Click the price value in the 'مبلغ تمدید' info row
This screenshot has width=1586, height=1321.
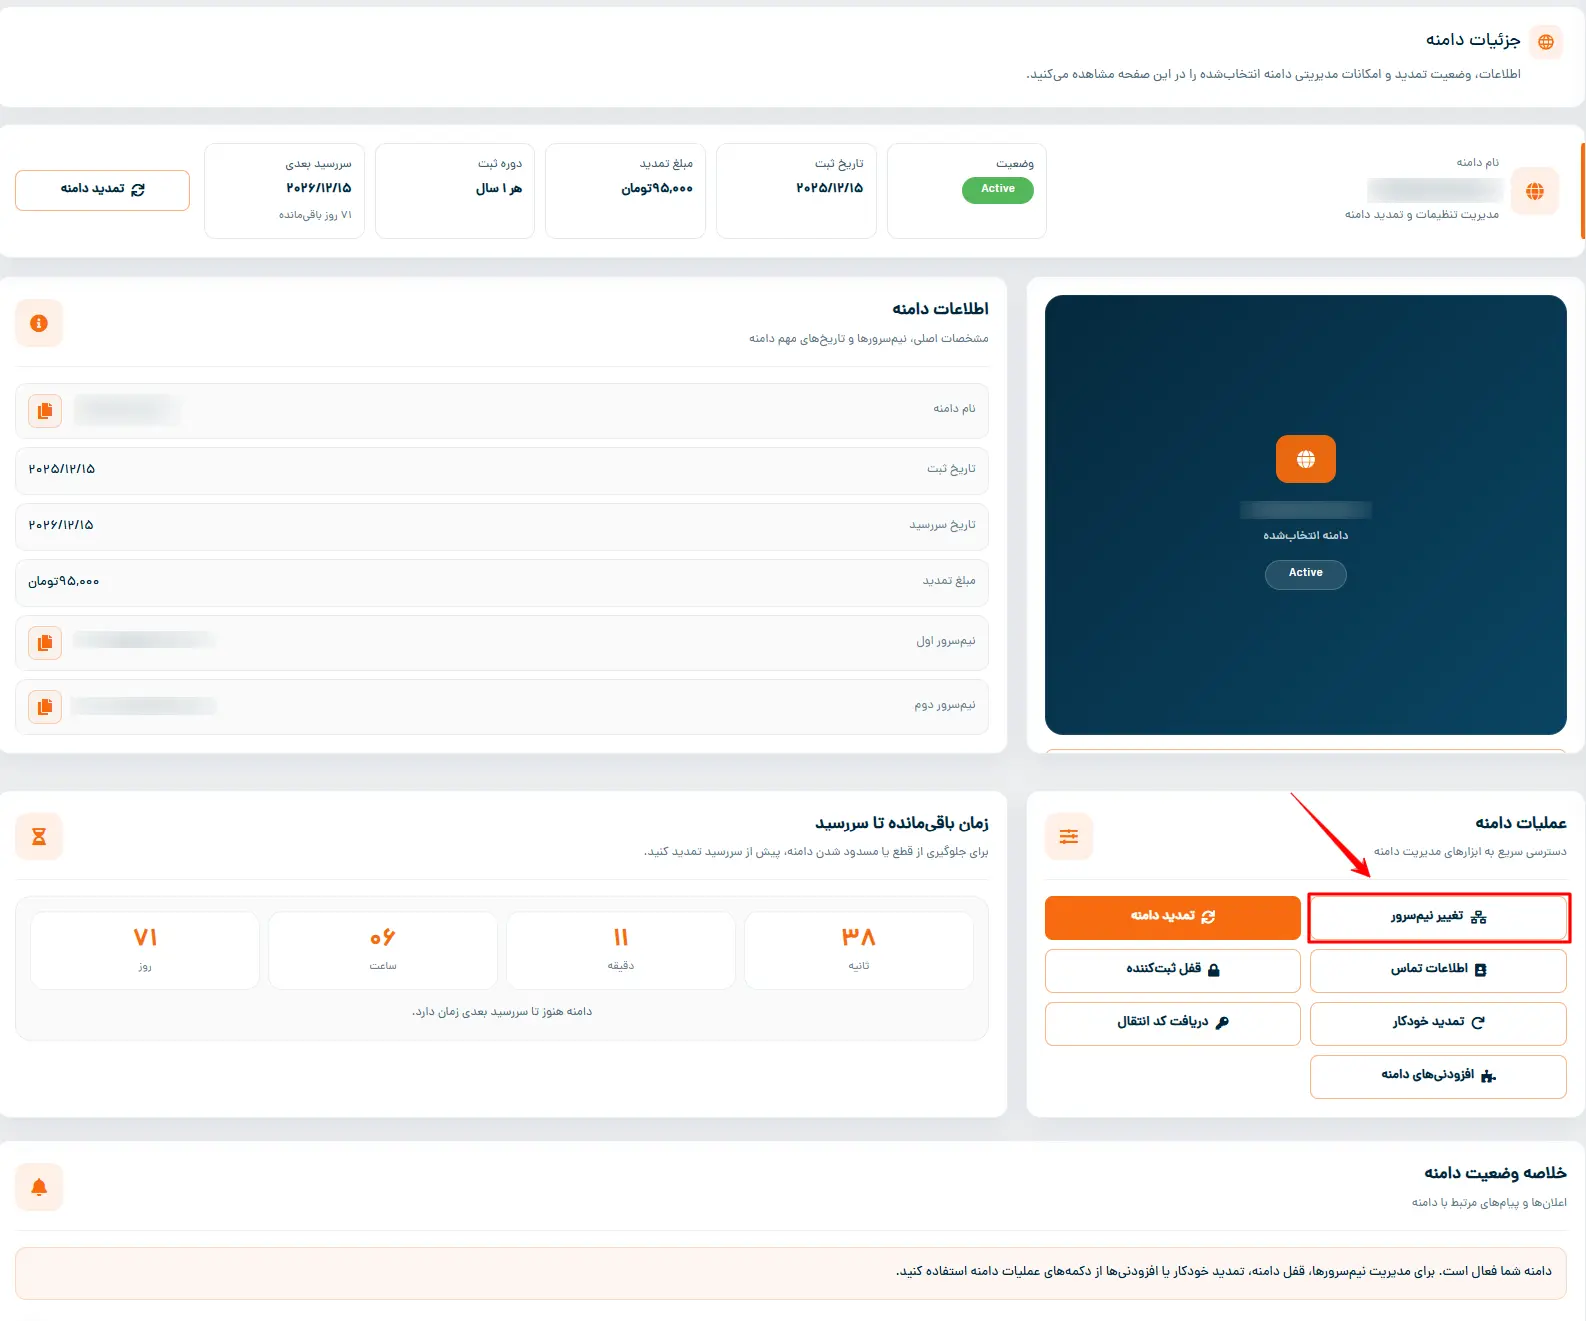64,581
